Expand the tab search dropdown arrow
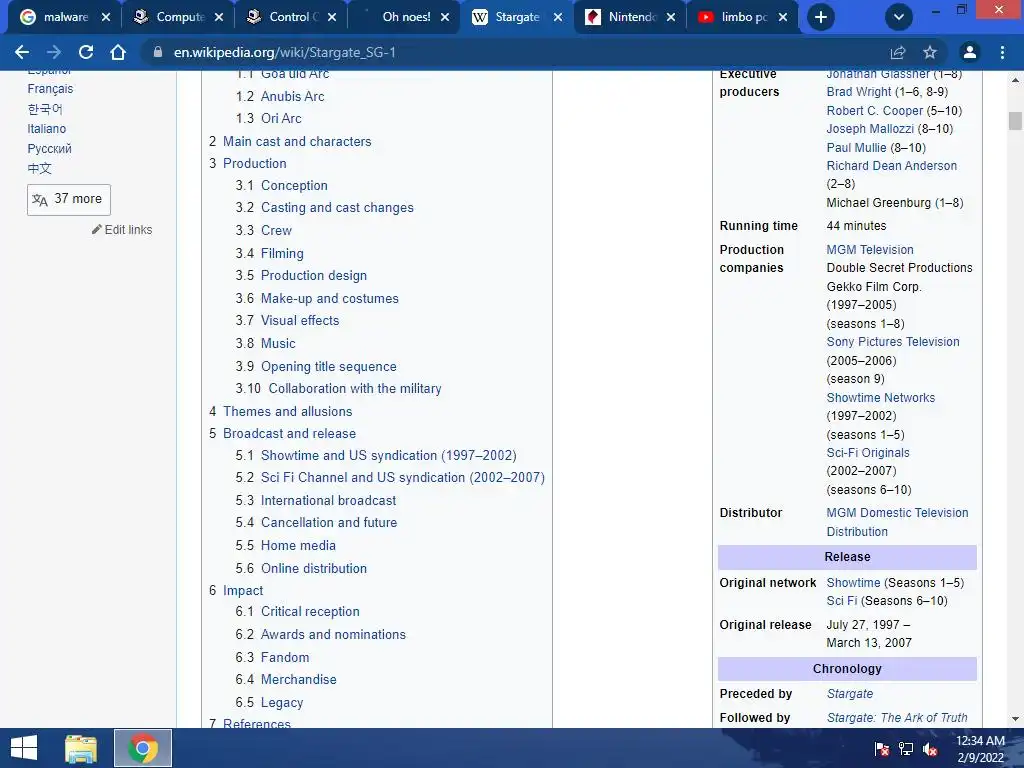The image size is (1024, 768). point(899,17)
